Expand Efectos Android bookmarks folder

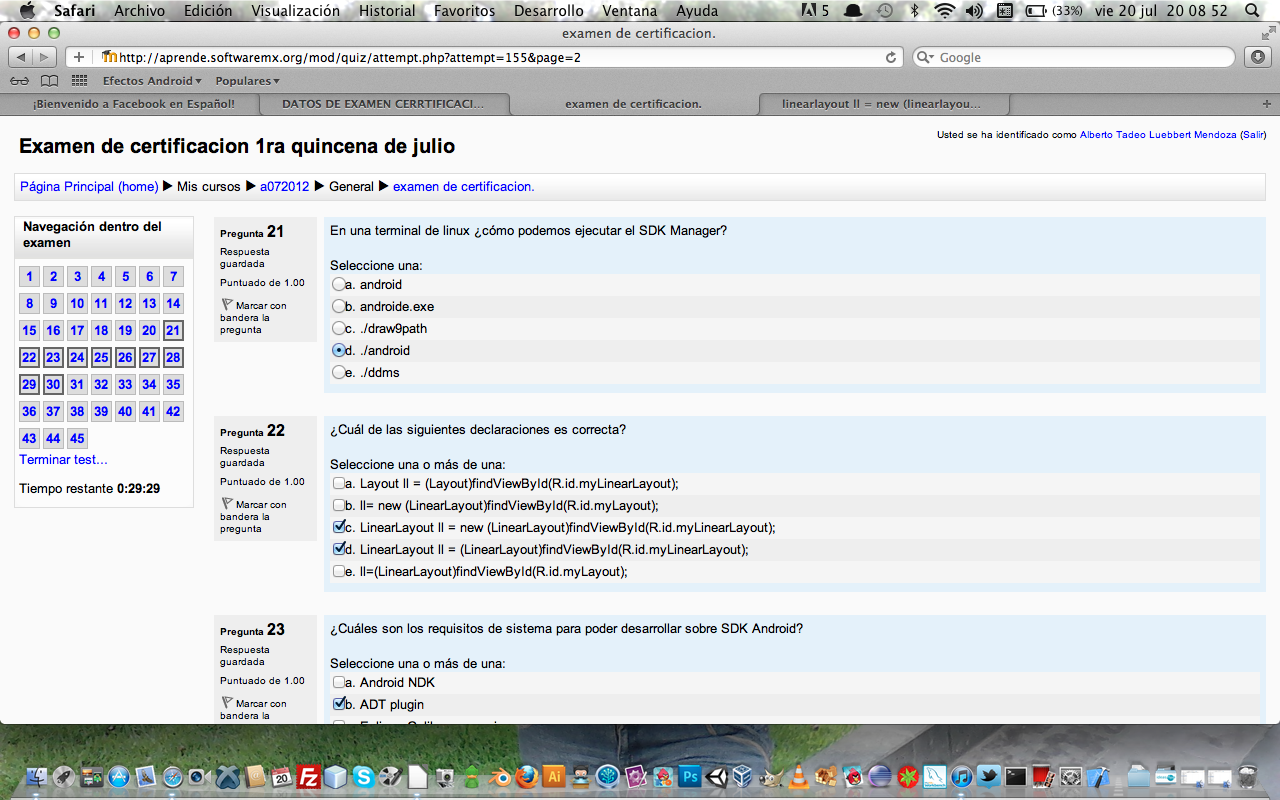[x=152, y=80]
